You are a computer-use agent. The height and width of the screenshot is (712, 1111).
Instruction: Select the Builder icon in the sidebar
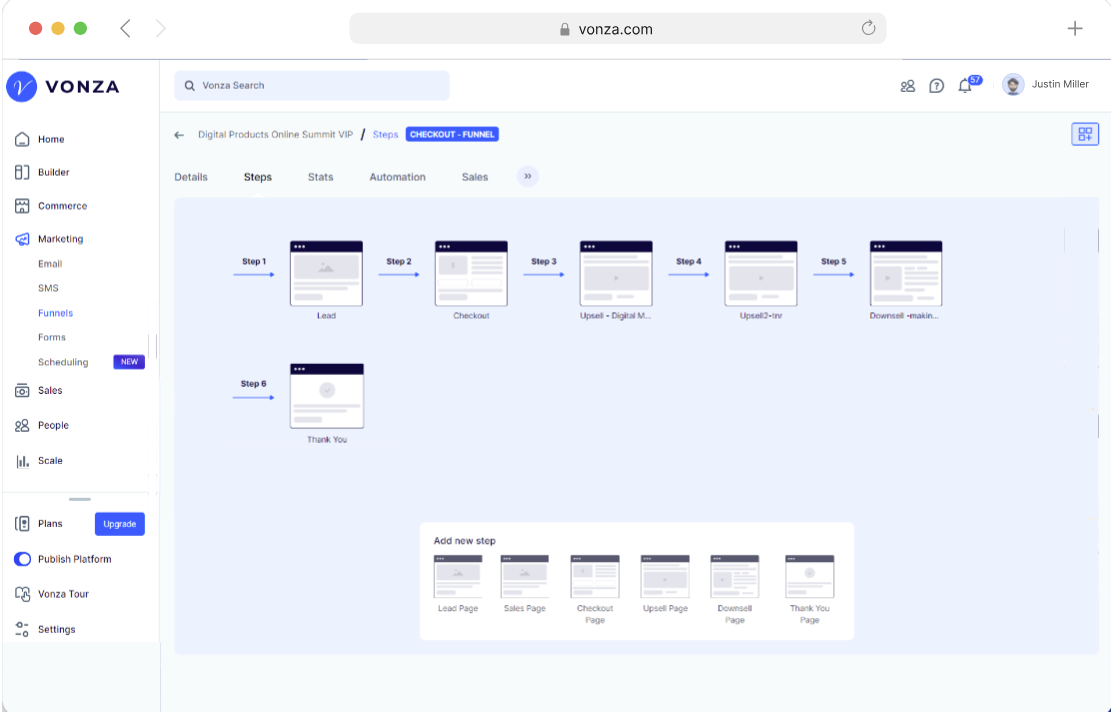pyautogui.click(x=22, y=172)
